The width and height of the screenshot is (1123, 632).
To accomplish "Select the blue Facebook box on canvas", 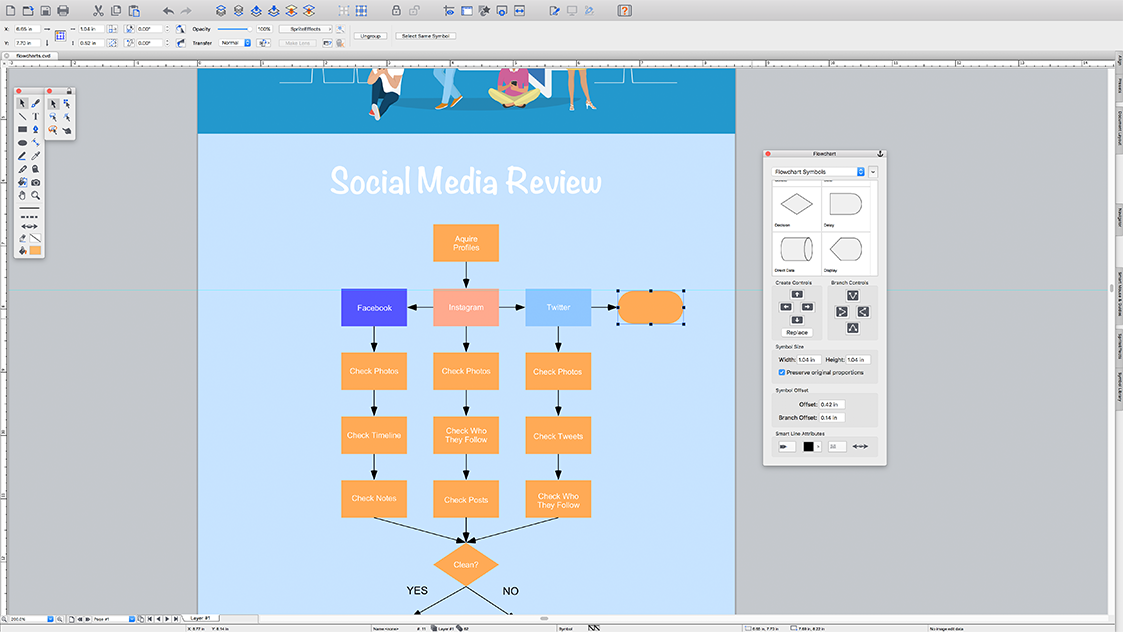I will [374, 307].
